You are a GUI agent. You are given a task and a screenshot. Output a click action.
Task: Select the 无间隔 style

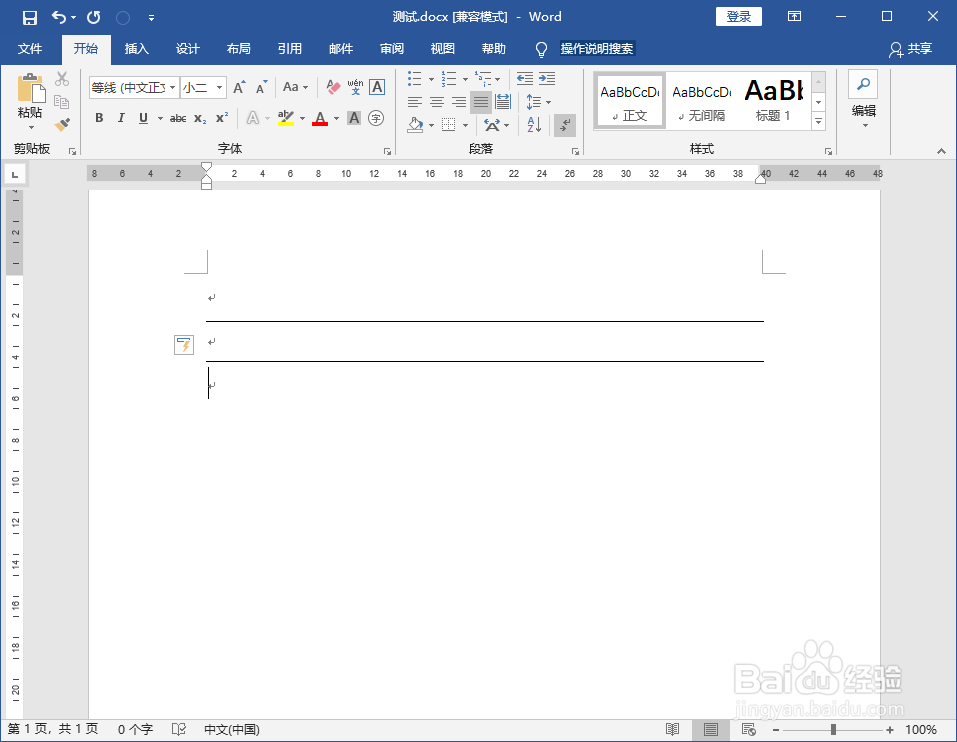702,101
